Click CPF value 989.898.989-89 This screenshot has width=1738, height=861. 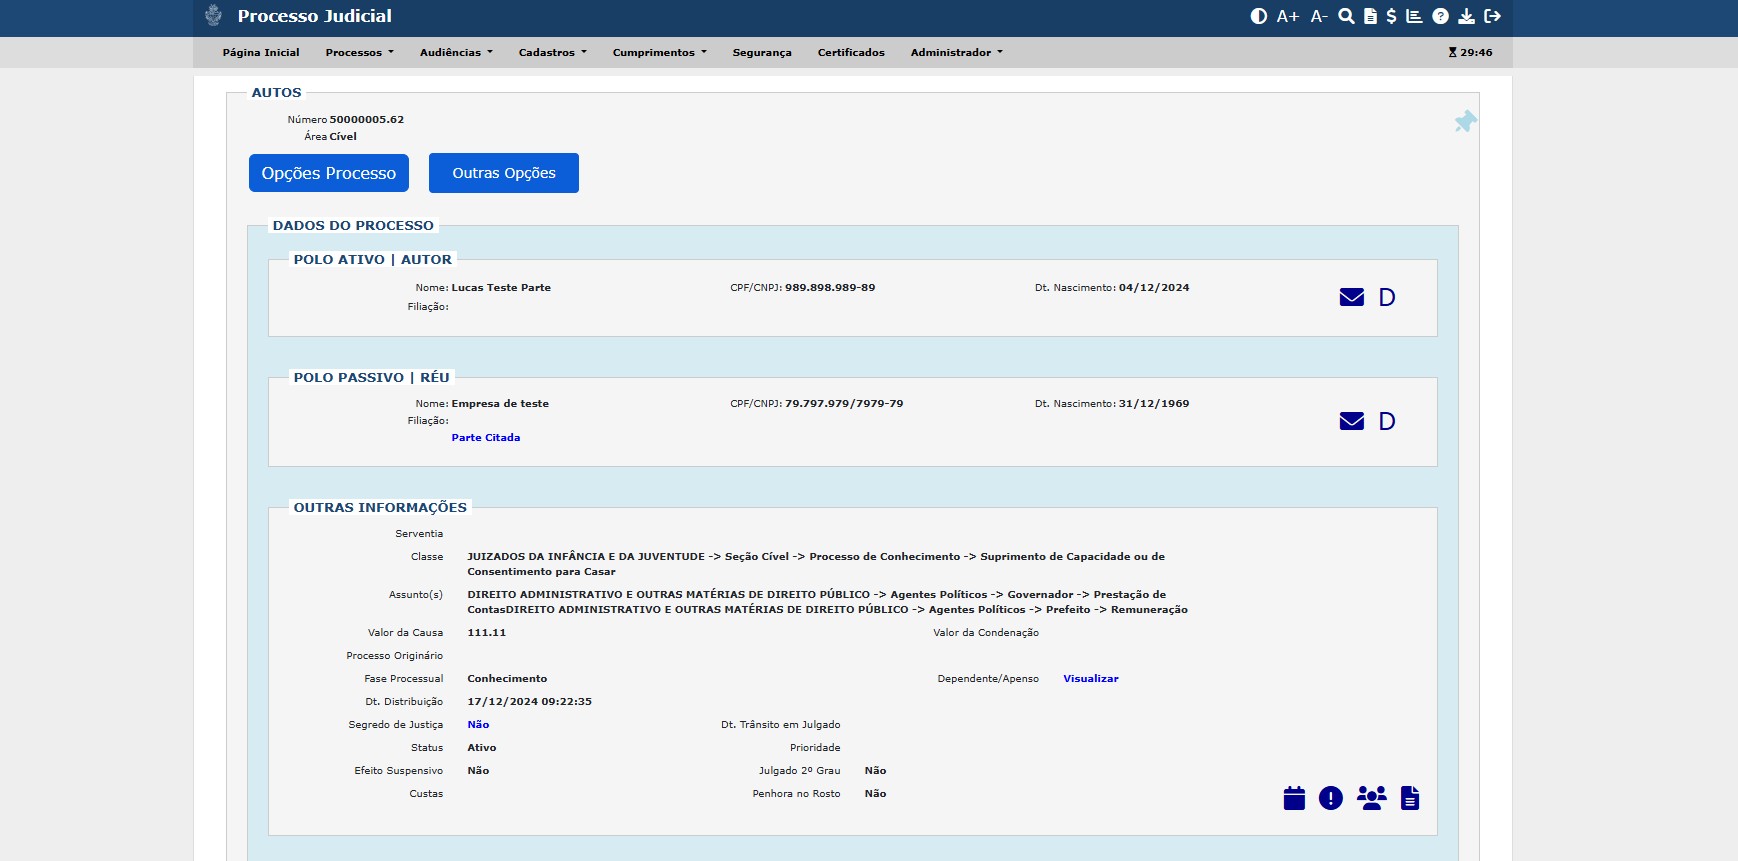tap(830, 287)
